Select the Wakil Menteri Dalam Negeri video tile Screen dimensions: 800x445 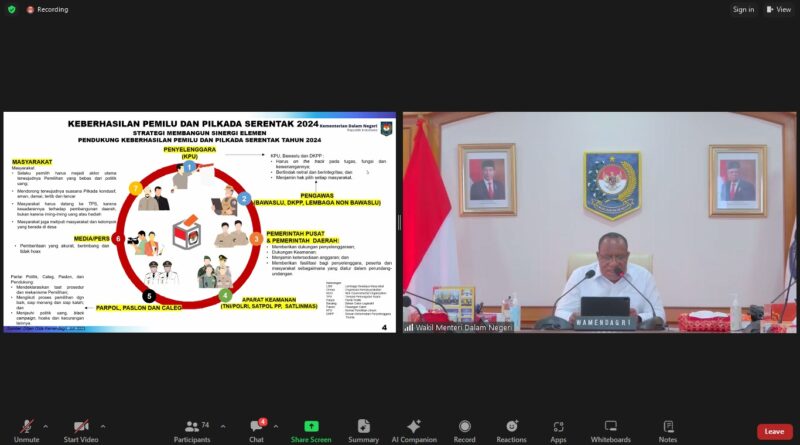pos(599,222)
